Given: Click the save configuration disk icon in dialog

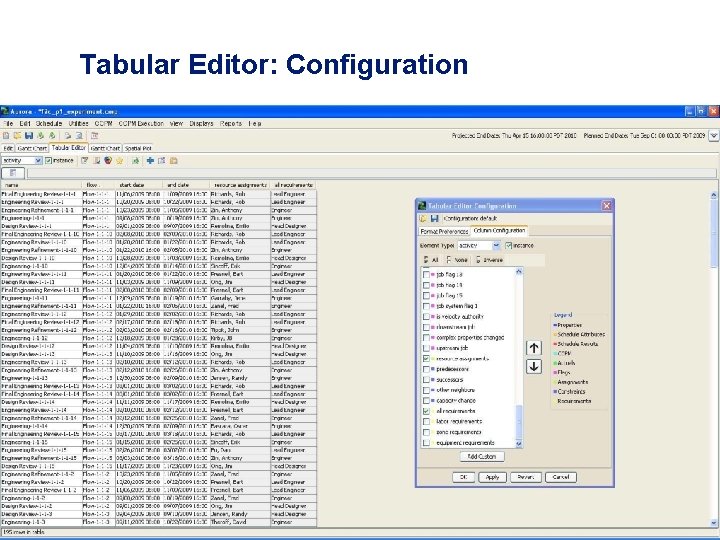Looking at the screenshot, I should [434, 219].
